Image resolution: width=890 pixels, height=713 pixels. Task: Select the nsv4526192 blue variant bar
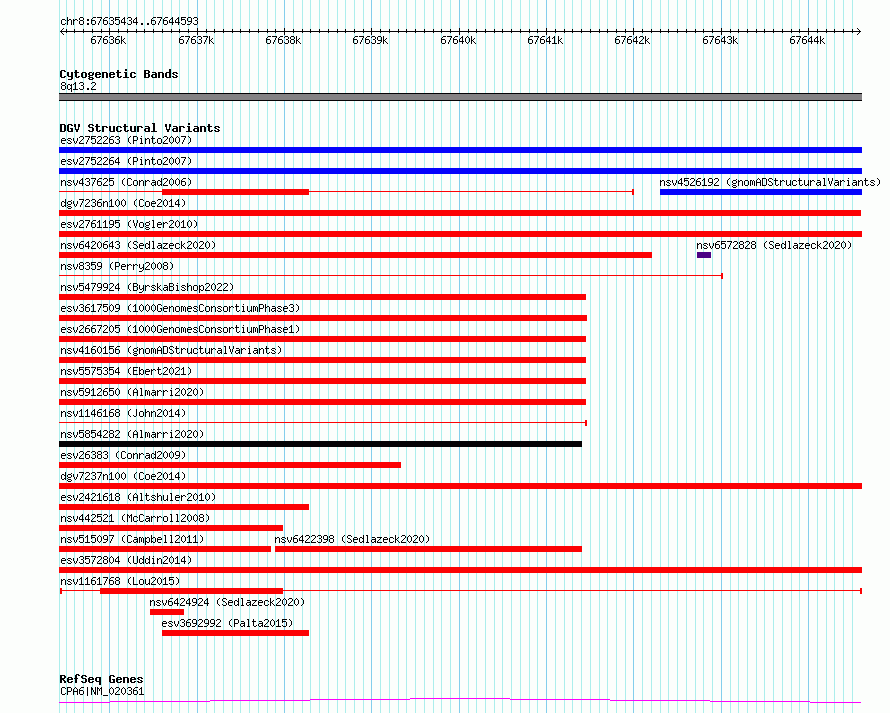coord(761,192)
